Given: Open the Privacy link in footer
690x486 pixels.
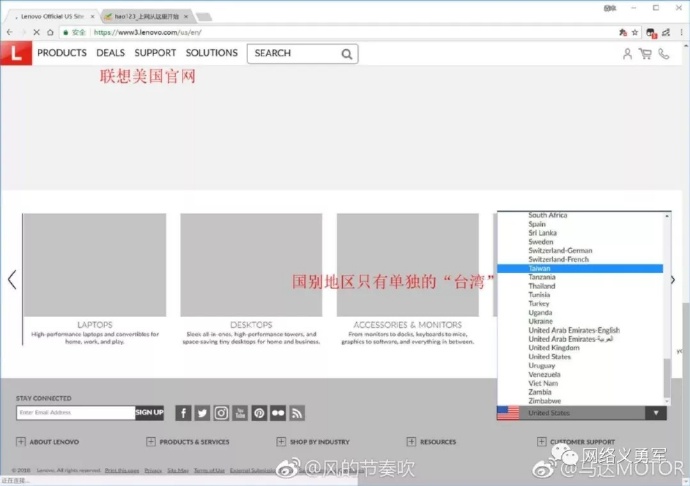Looking at the screenshot, I should pos(153,471).
